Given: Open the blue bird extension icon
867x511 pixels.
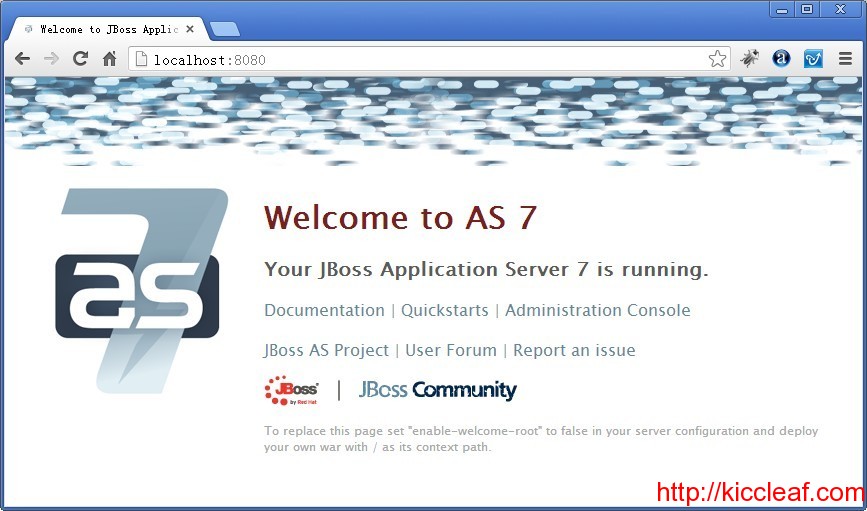Looking at the screenshot, I should 813,58.
